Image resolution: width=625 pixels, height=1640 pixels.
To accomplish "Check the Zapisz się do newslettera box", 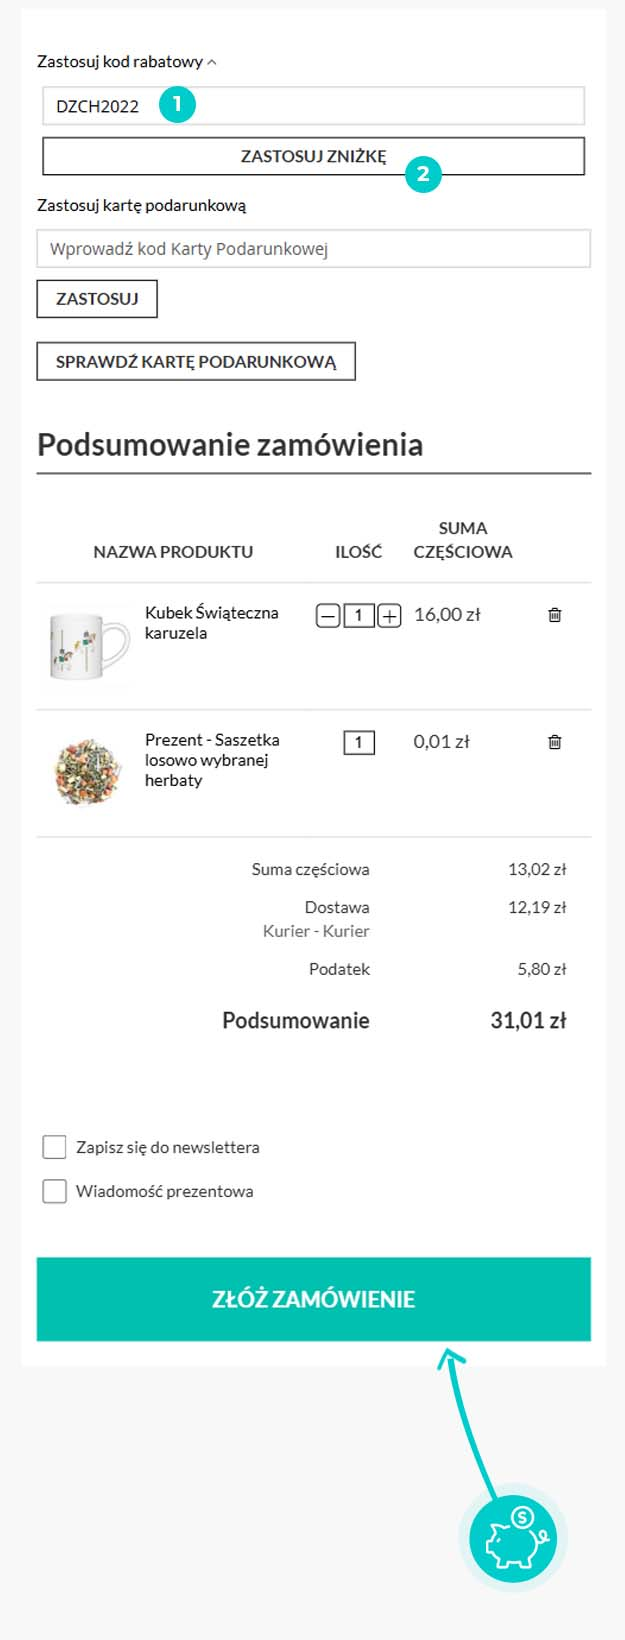I will coord(55,1147).
